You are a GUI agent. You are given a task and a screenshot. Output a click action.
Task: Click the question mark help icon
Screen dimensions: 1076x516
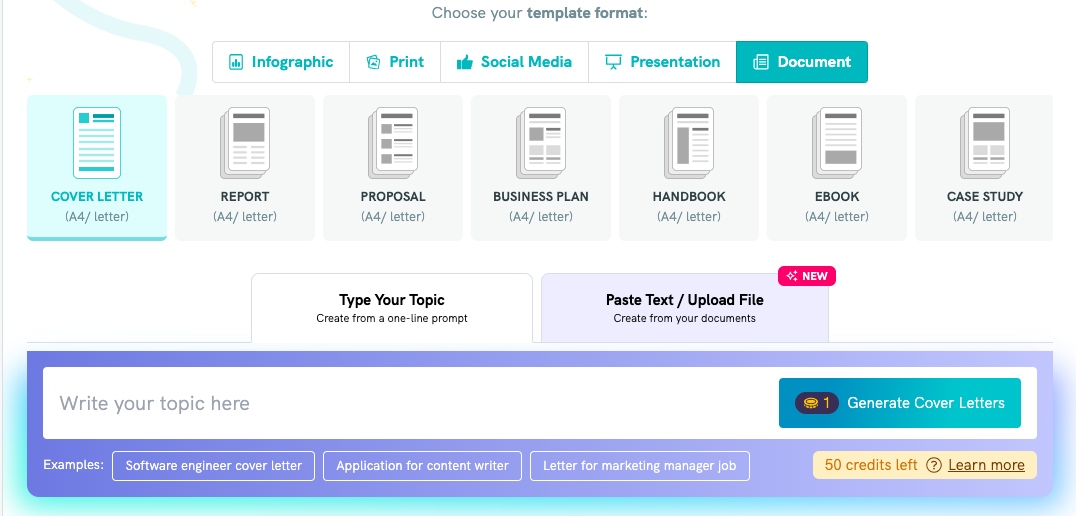tap(933, 465)
